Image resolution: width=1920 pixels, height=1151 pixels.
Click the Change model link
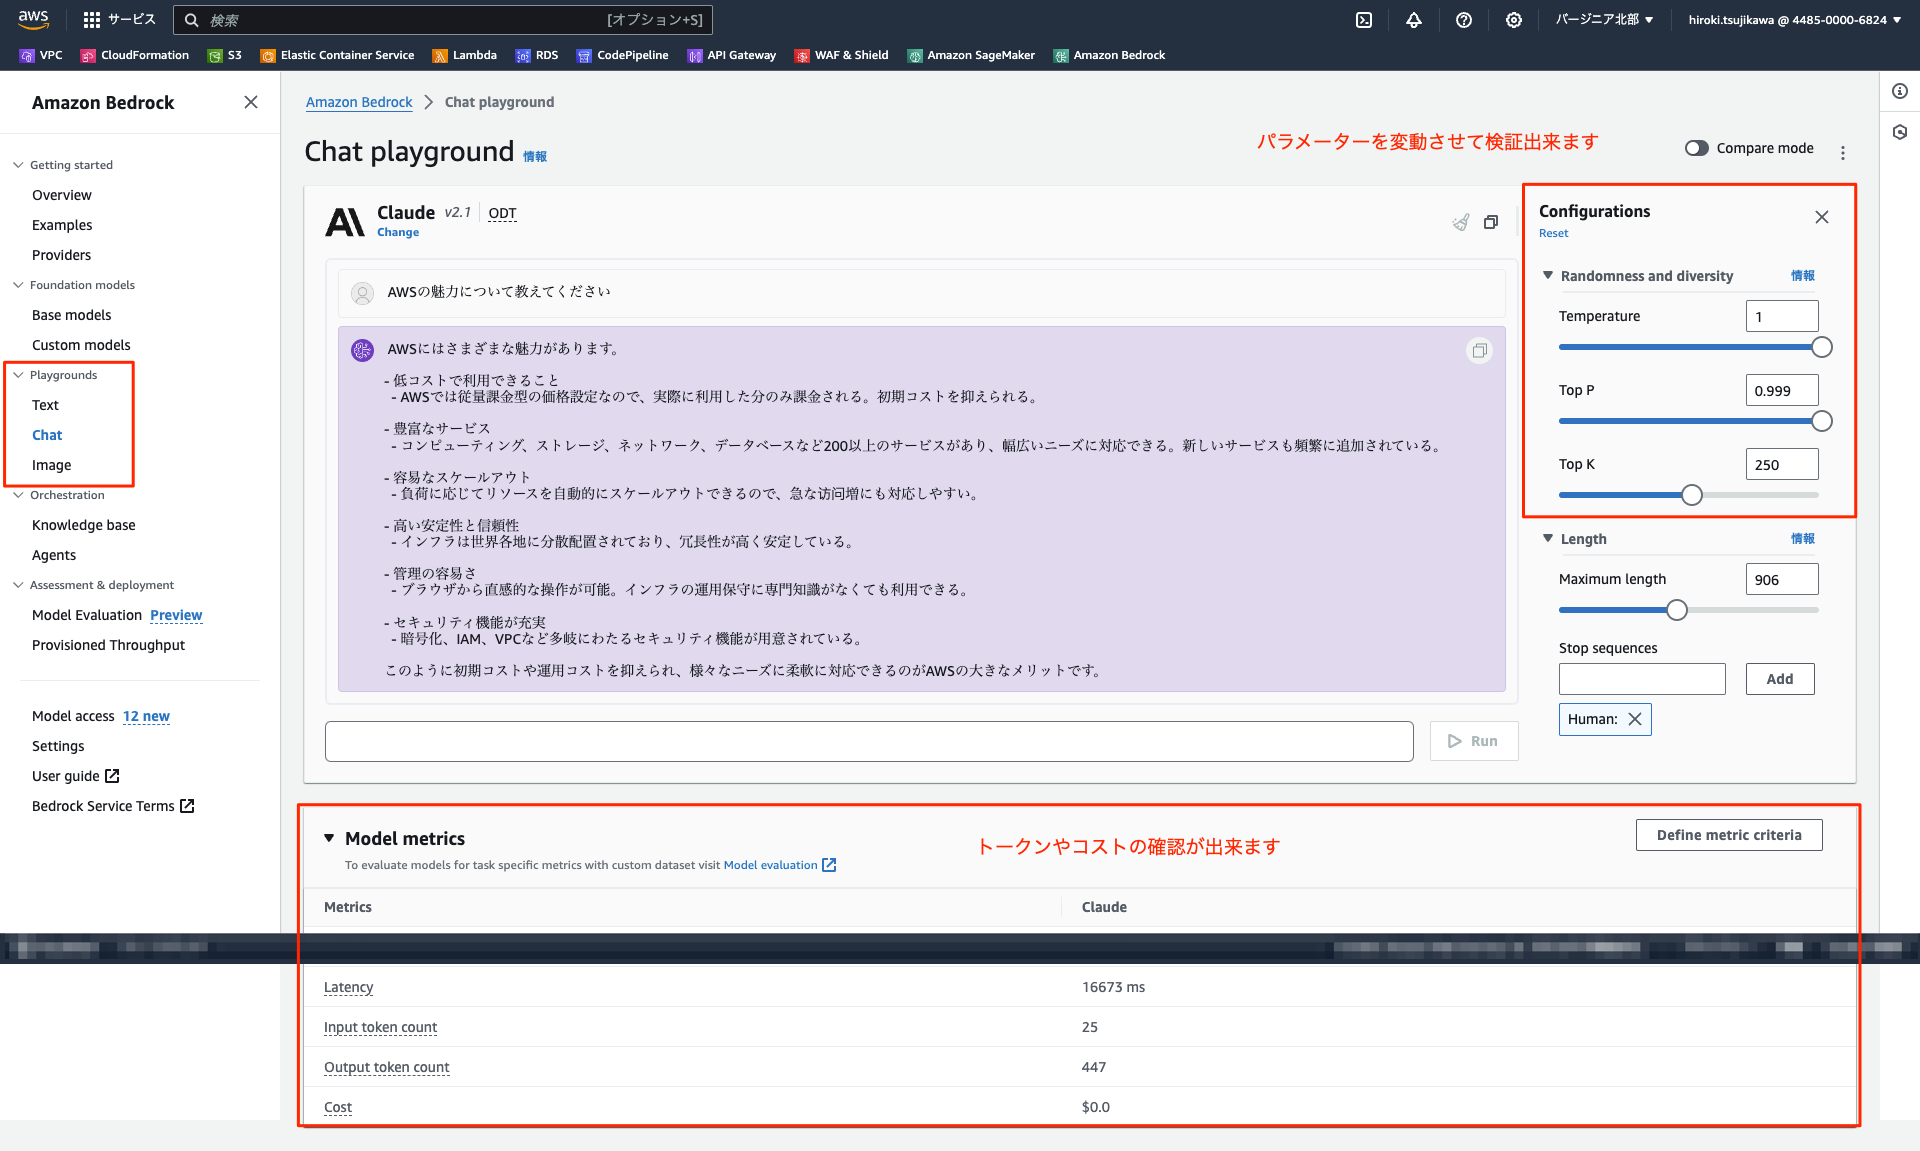(x=398, y=232)
